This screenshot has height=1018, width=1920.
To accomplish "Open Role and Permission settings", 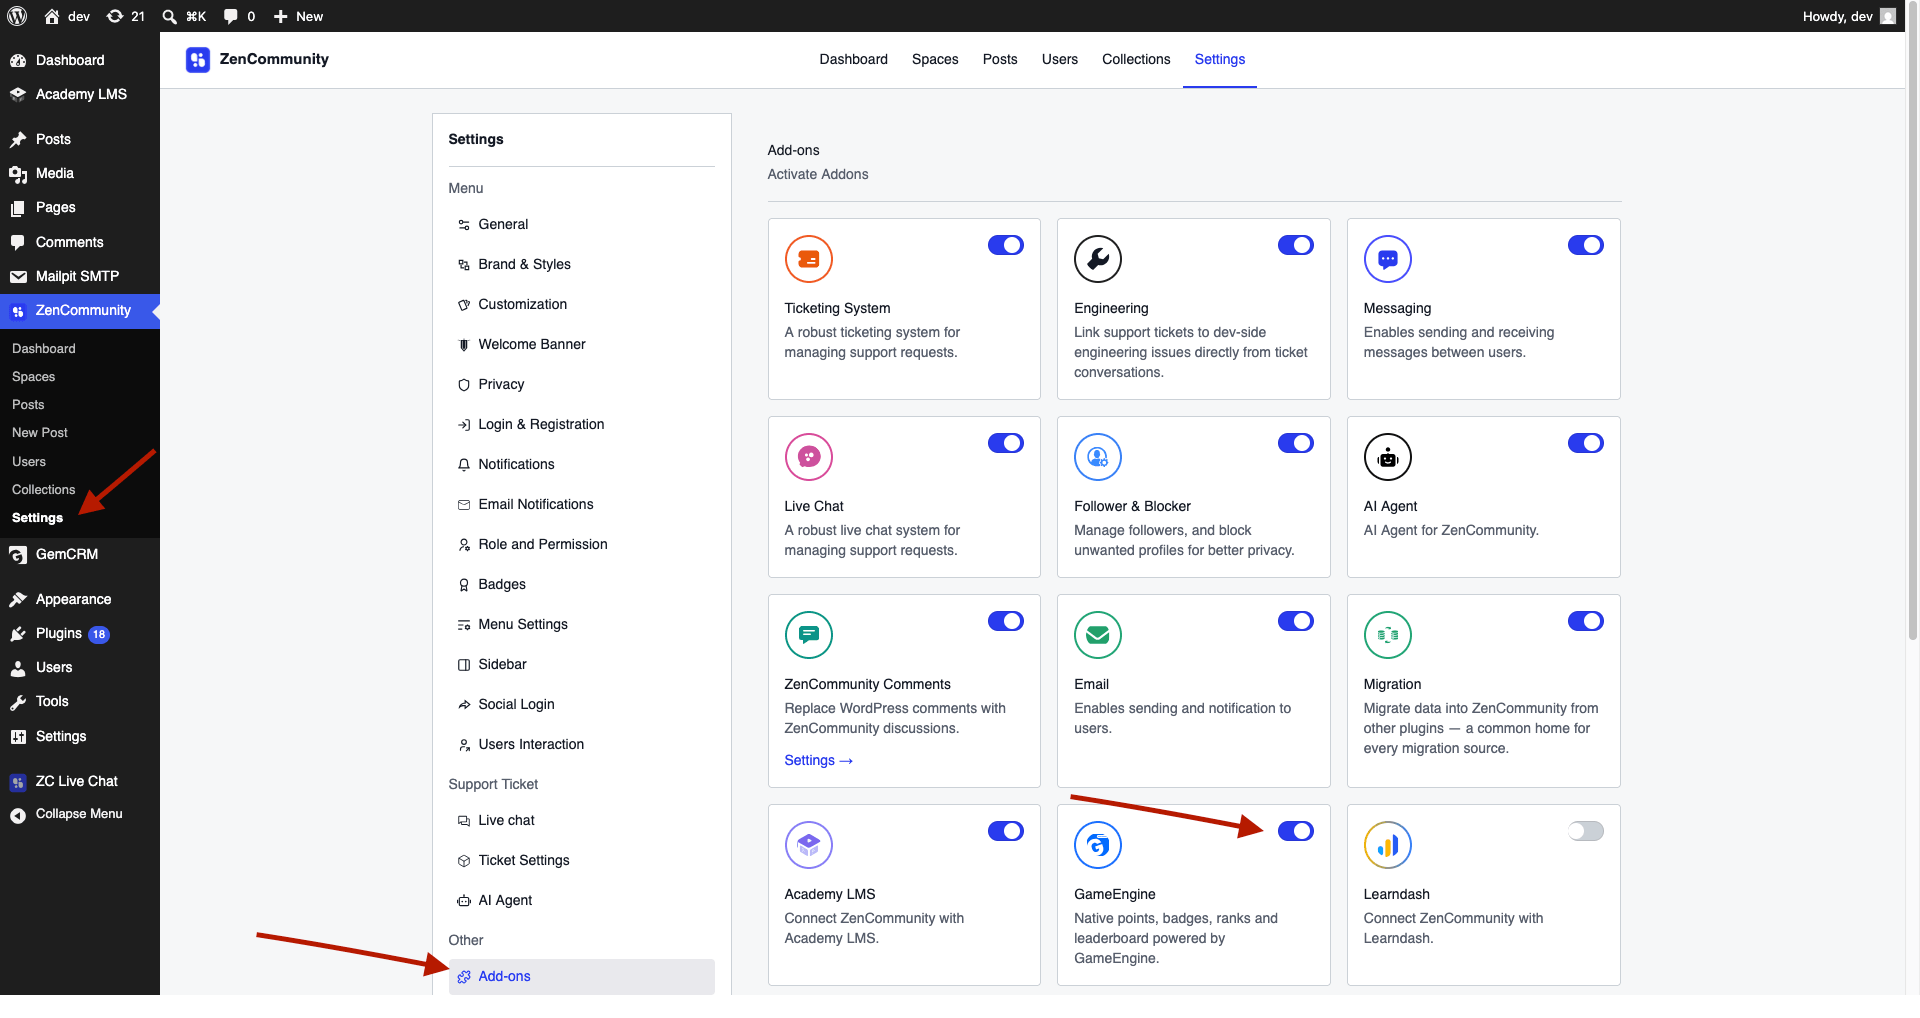I will pos(582,544).
